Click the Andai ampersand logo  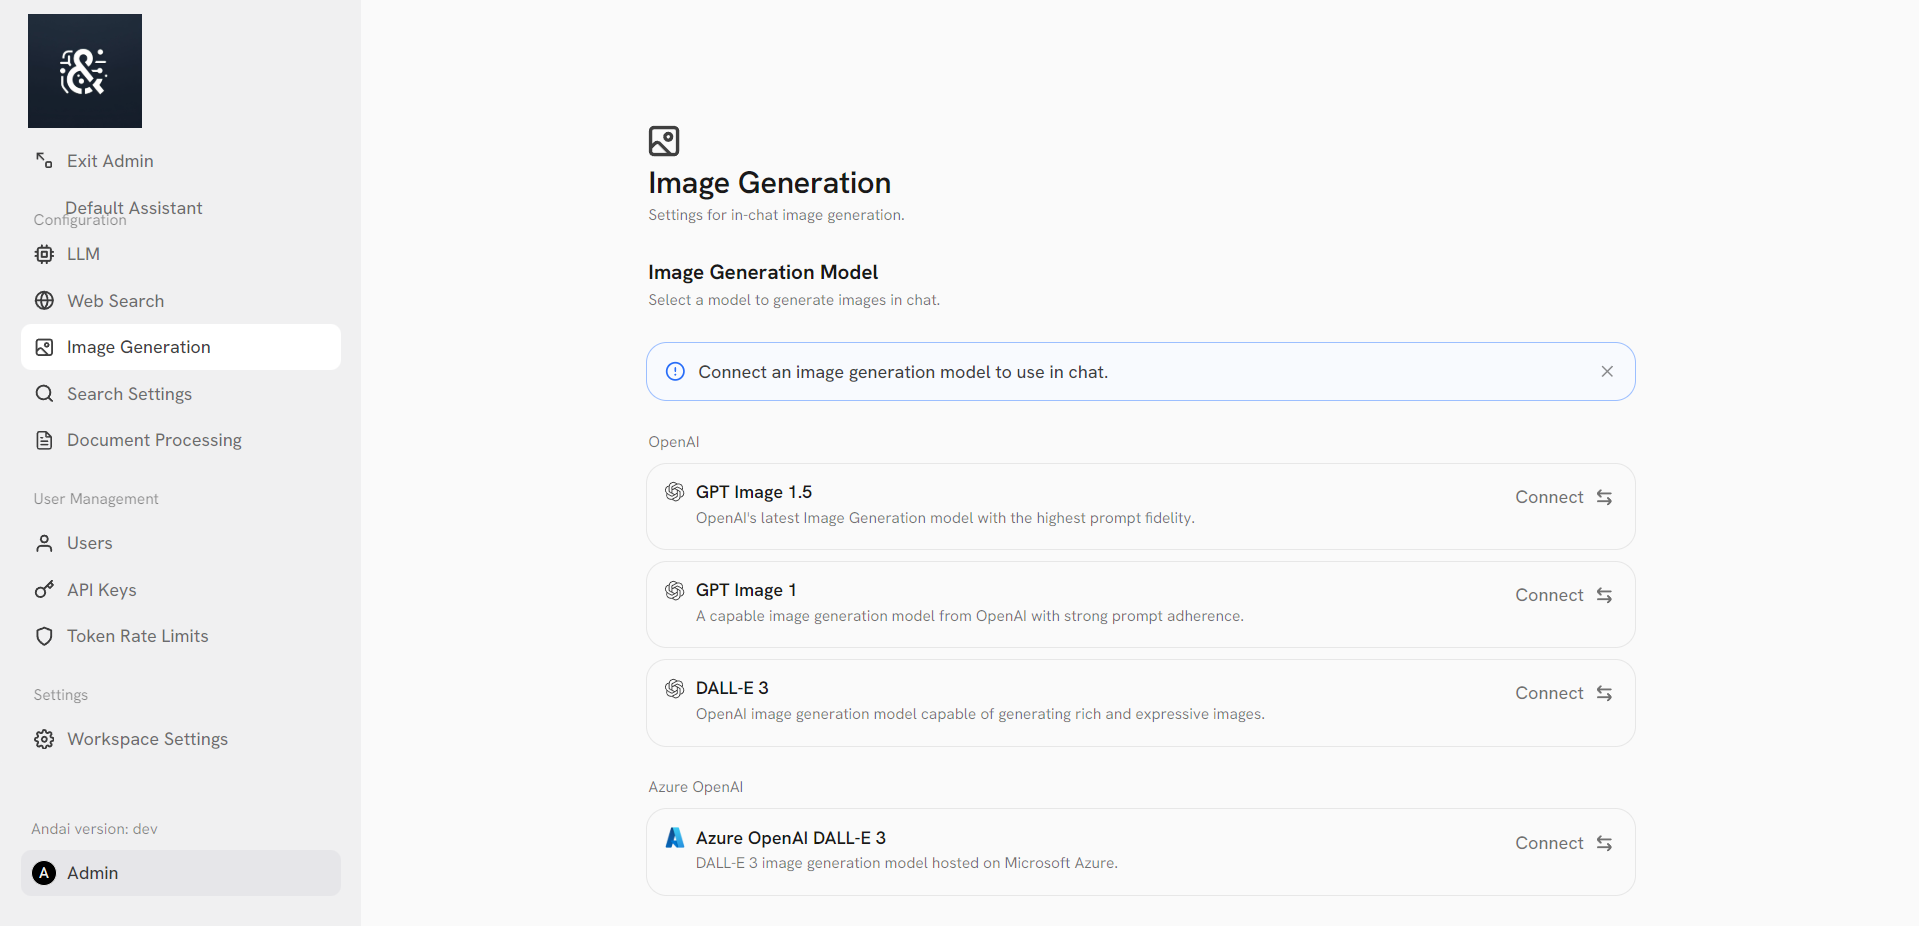pyautogui.click(x=85, y=71)
